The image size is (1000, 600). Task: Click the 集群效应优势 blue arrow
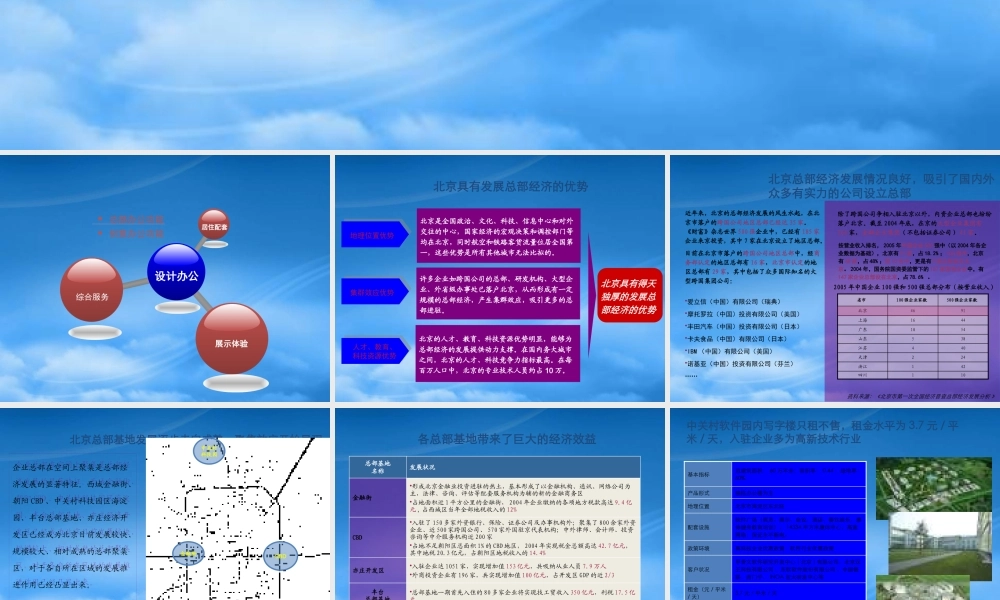click(374, 291)
